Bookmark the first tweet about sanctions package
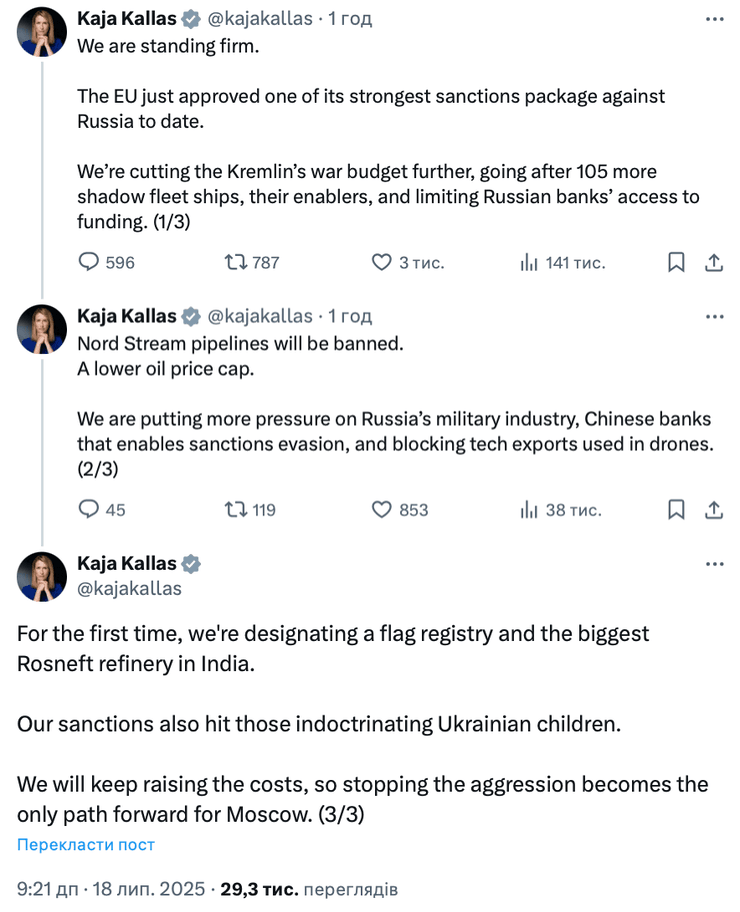This screenshot has height=912, width=740. point(676,262)
